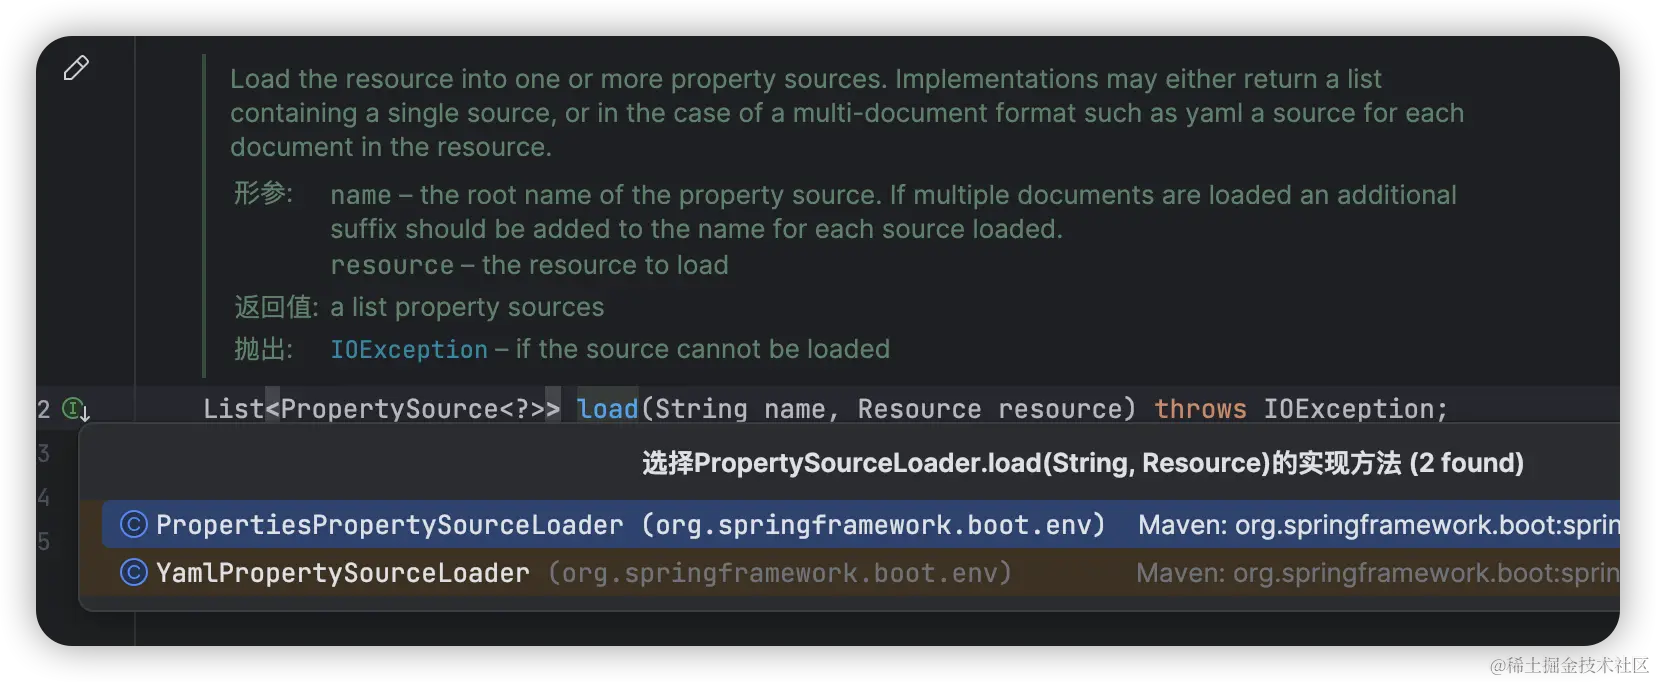Image resolution: width=1656 pixels, height=682 pixels.
Task: Click line number 3 in gutter
Action: pos(43,453)
